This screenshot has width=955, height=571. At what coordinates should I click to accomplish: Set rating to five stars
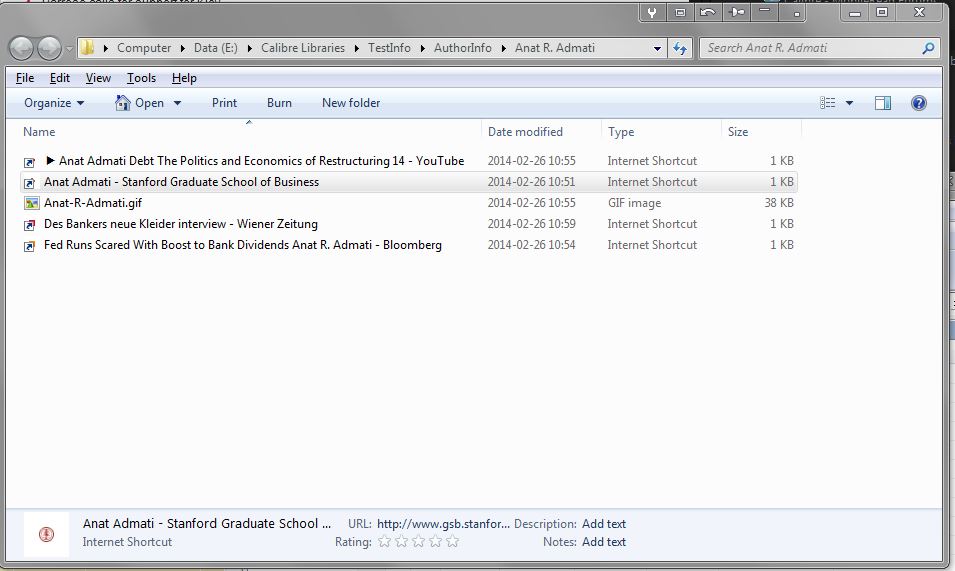tap(453, 541)
